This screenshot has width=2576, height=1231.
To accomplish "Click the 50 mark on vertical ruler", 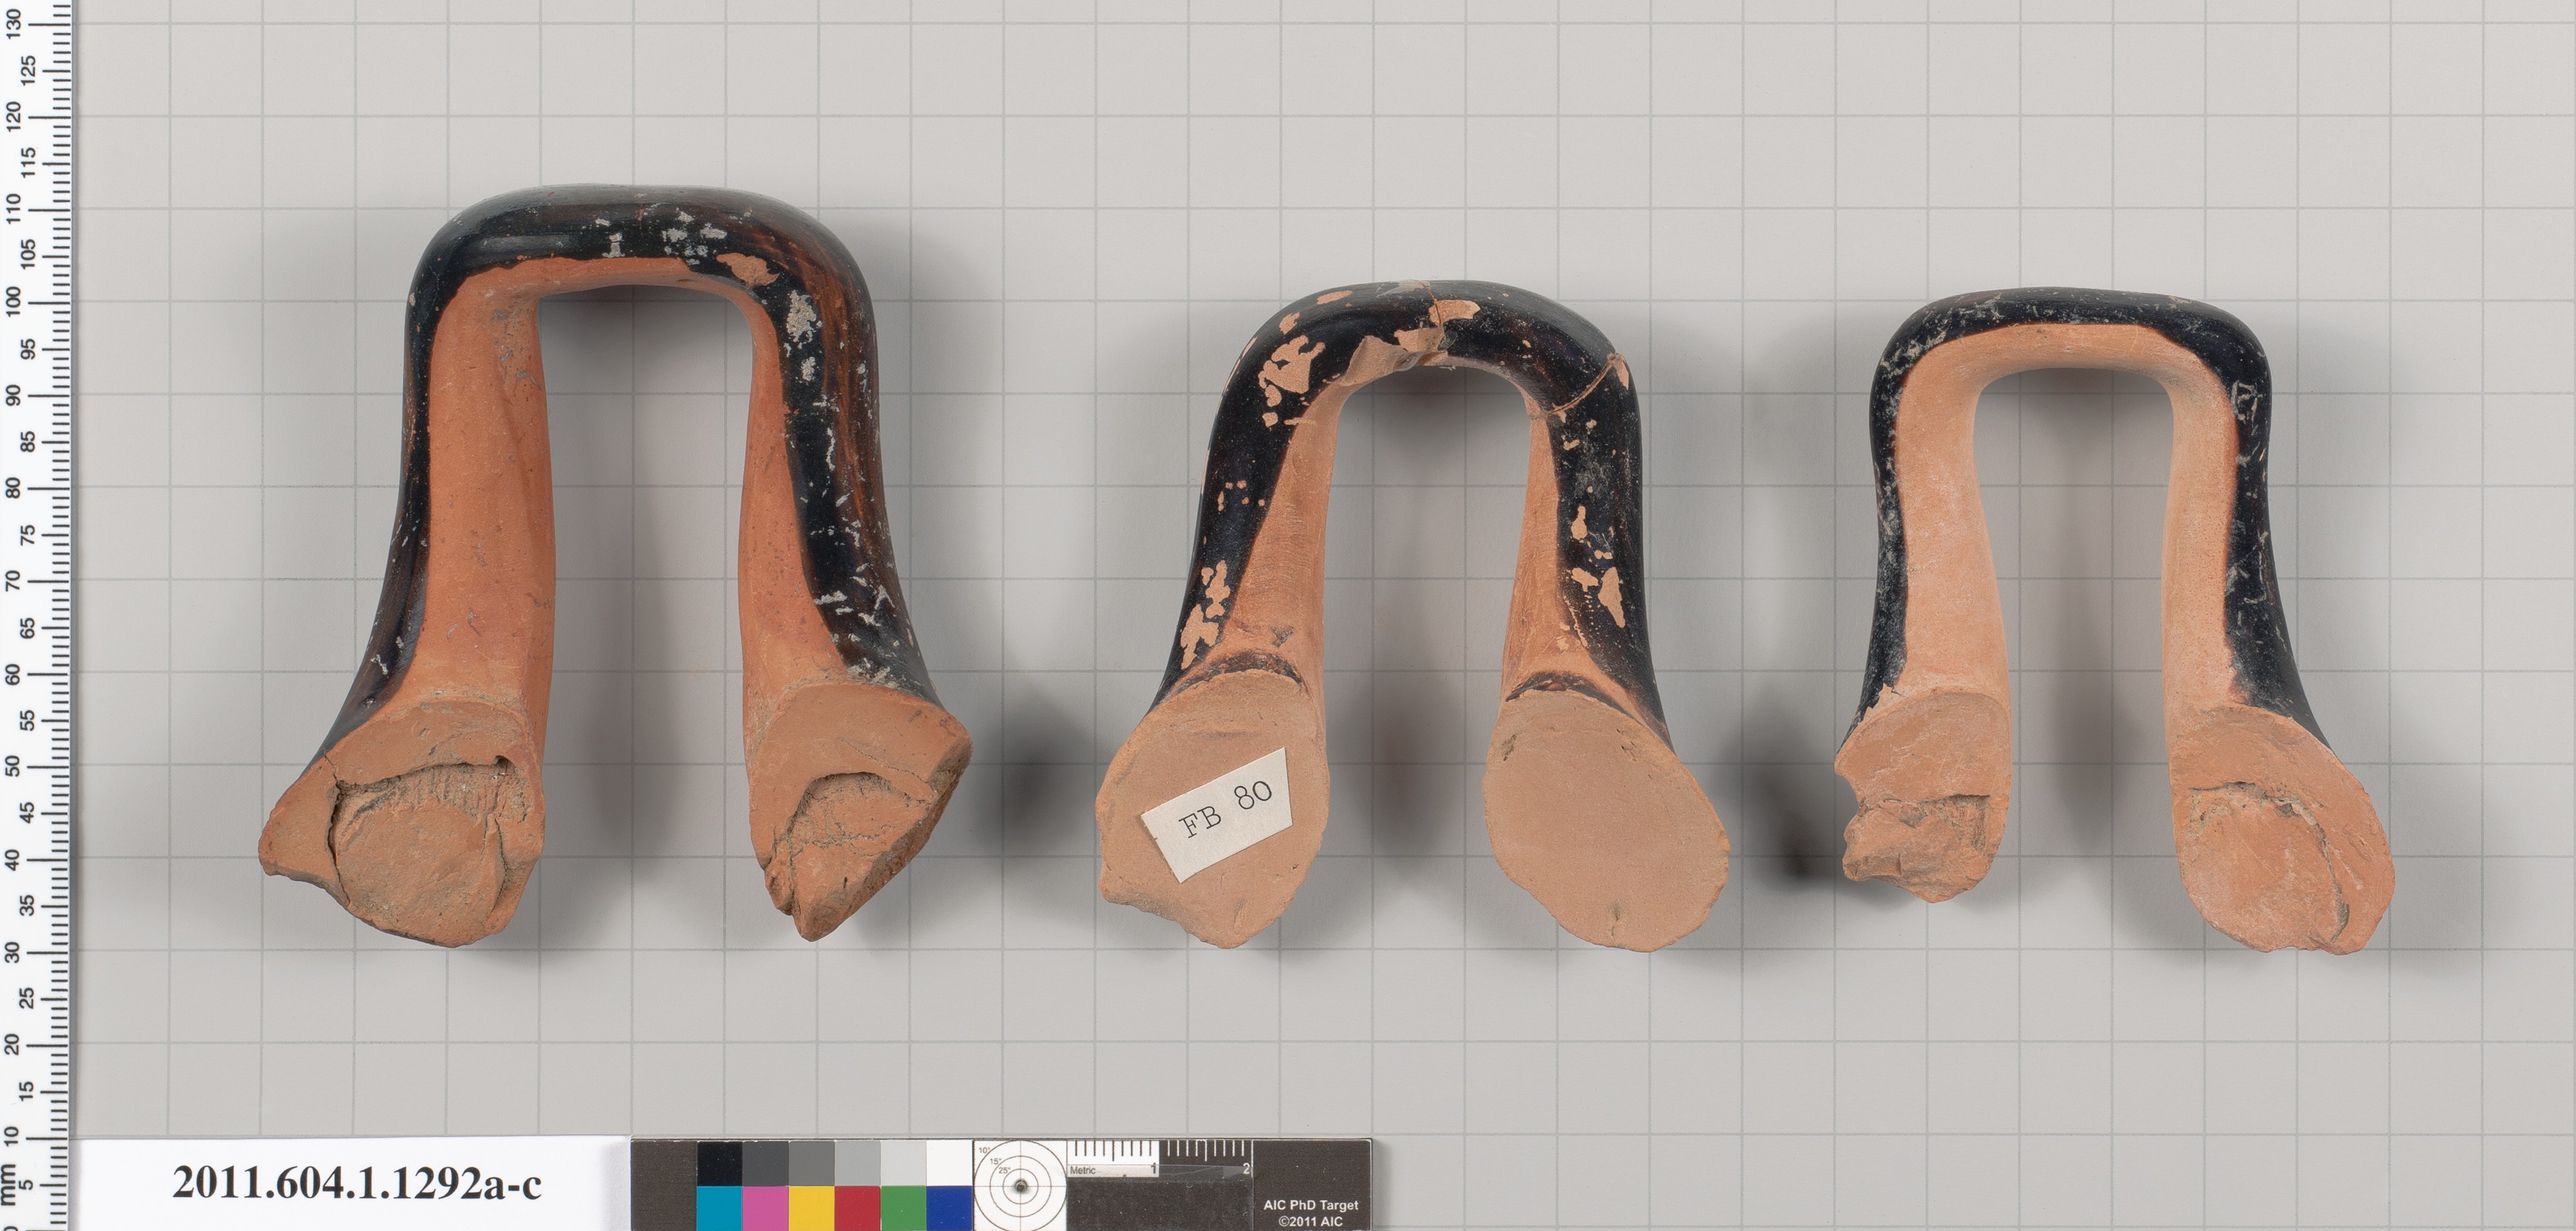I will 14,766.
